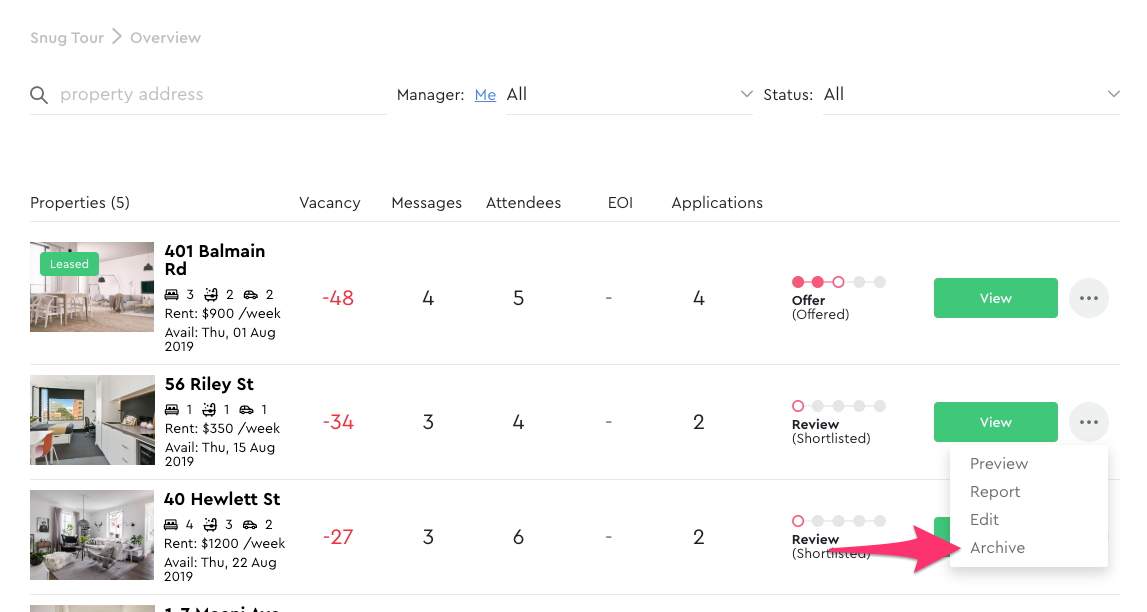Open the more options button for 401 Balmain Rd
Viewport: 1147px width, 612px height.
pos(1088,298)
